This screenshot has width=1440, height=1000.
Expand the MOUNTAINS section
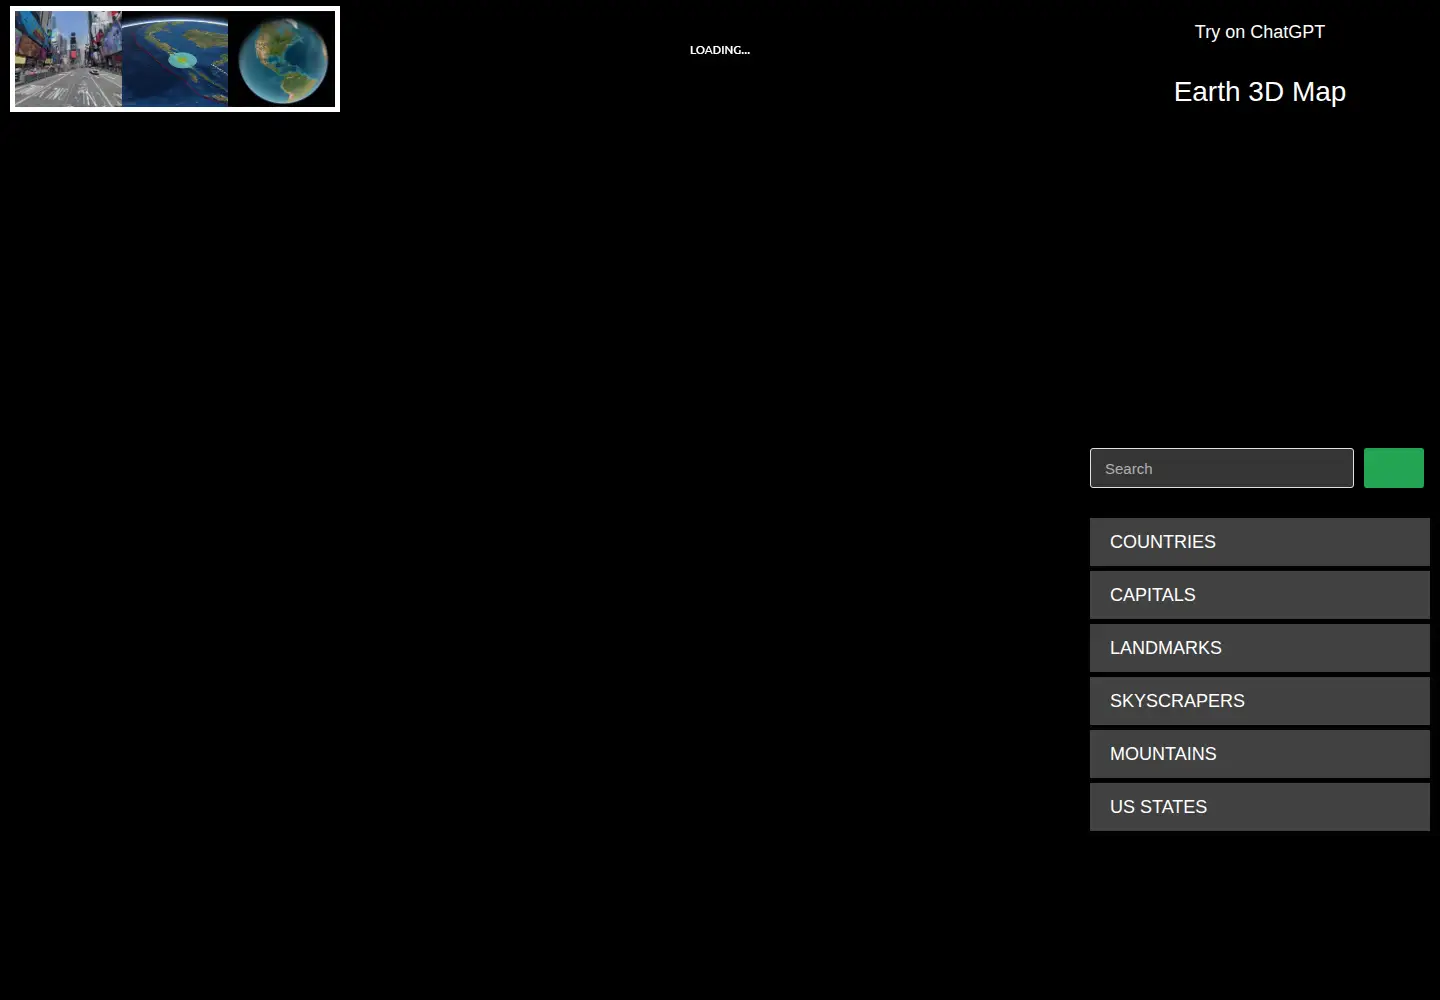(x=1259, y=754)
